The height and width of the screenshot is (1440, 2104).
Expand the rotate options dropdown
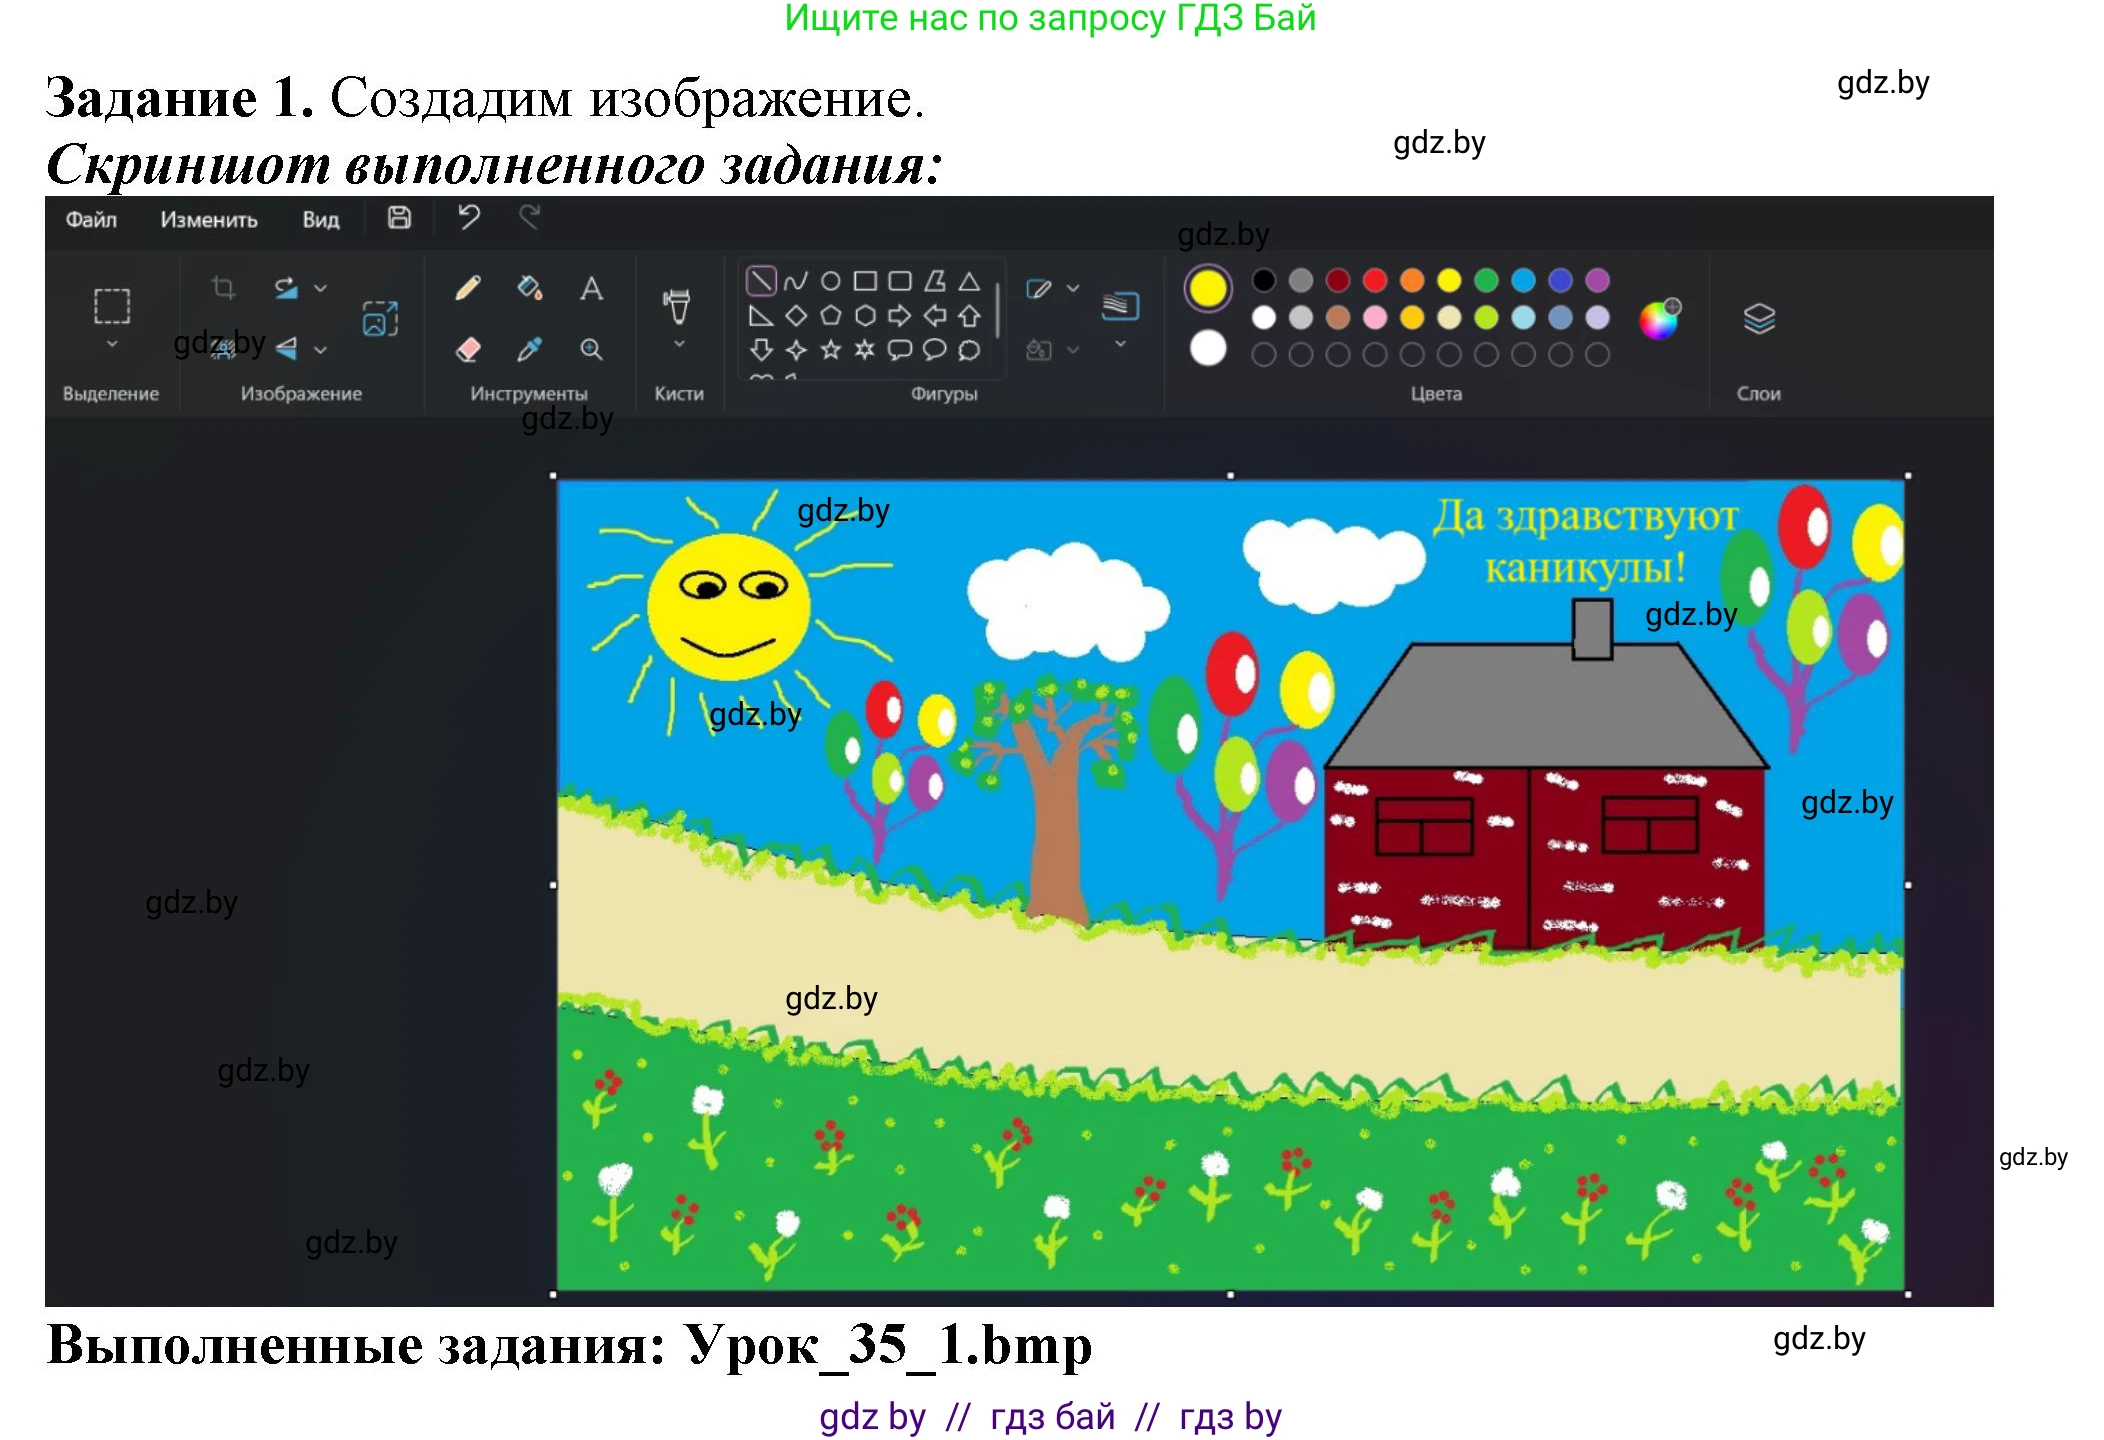(x=320, y=289)
